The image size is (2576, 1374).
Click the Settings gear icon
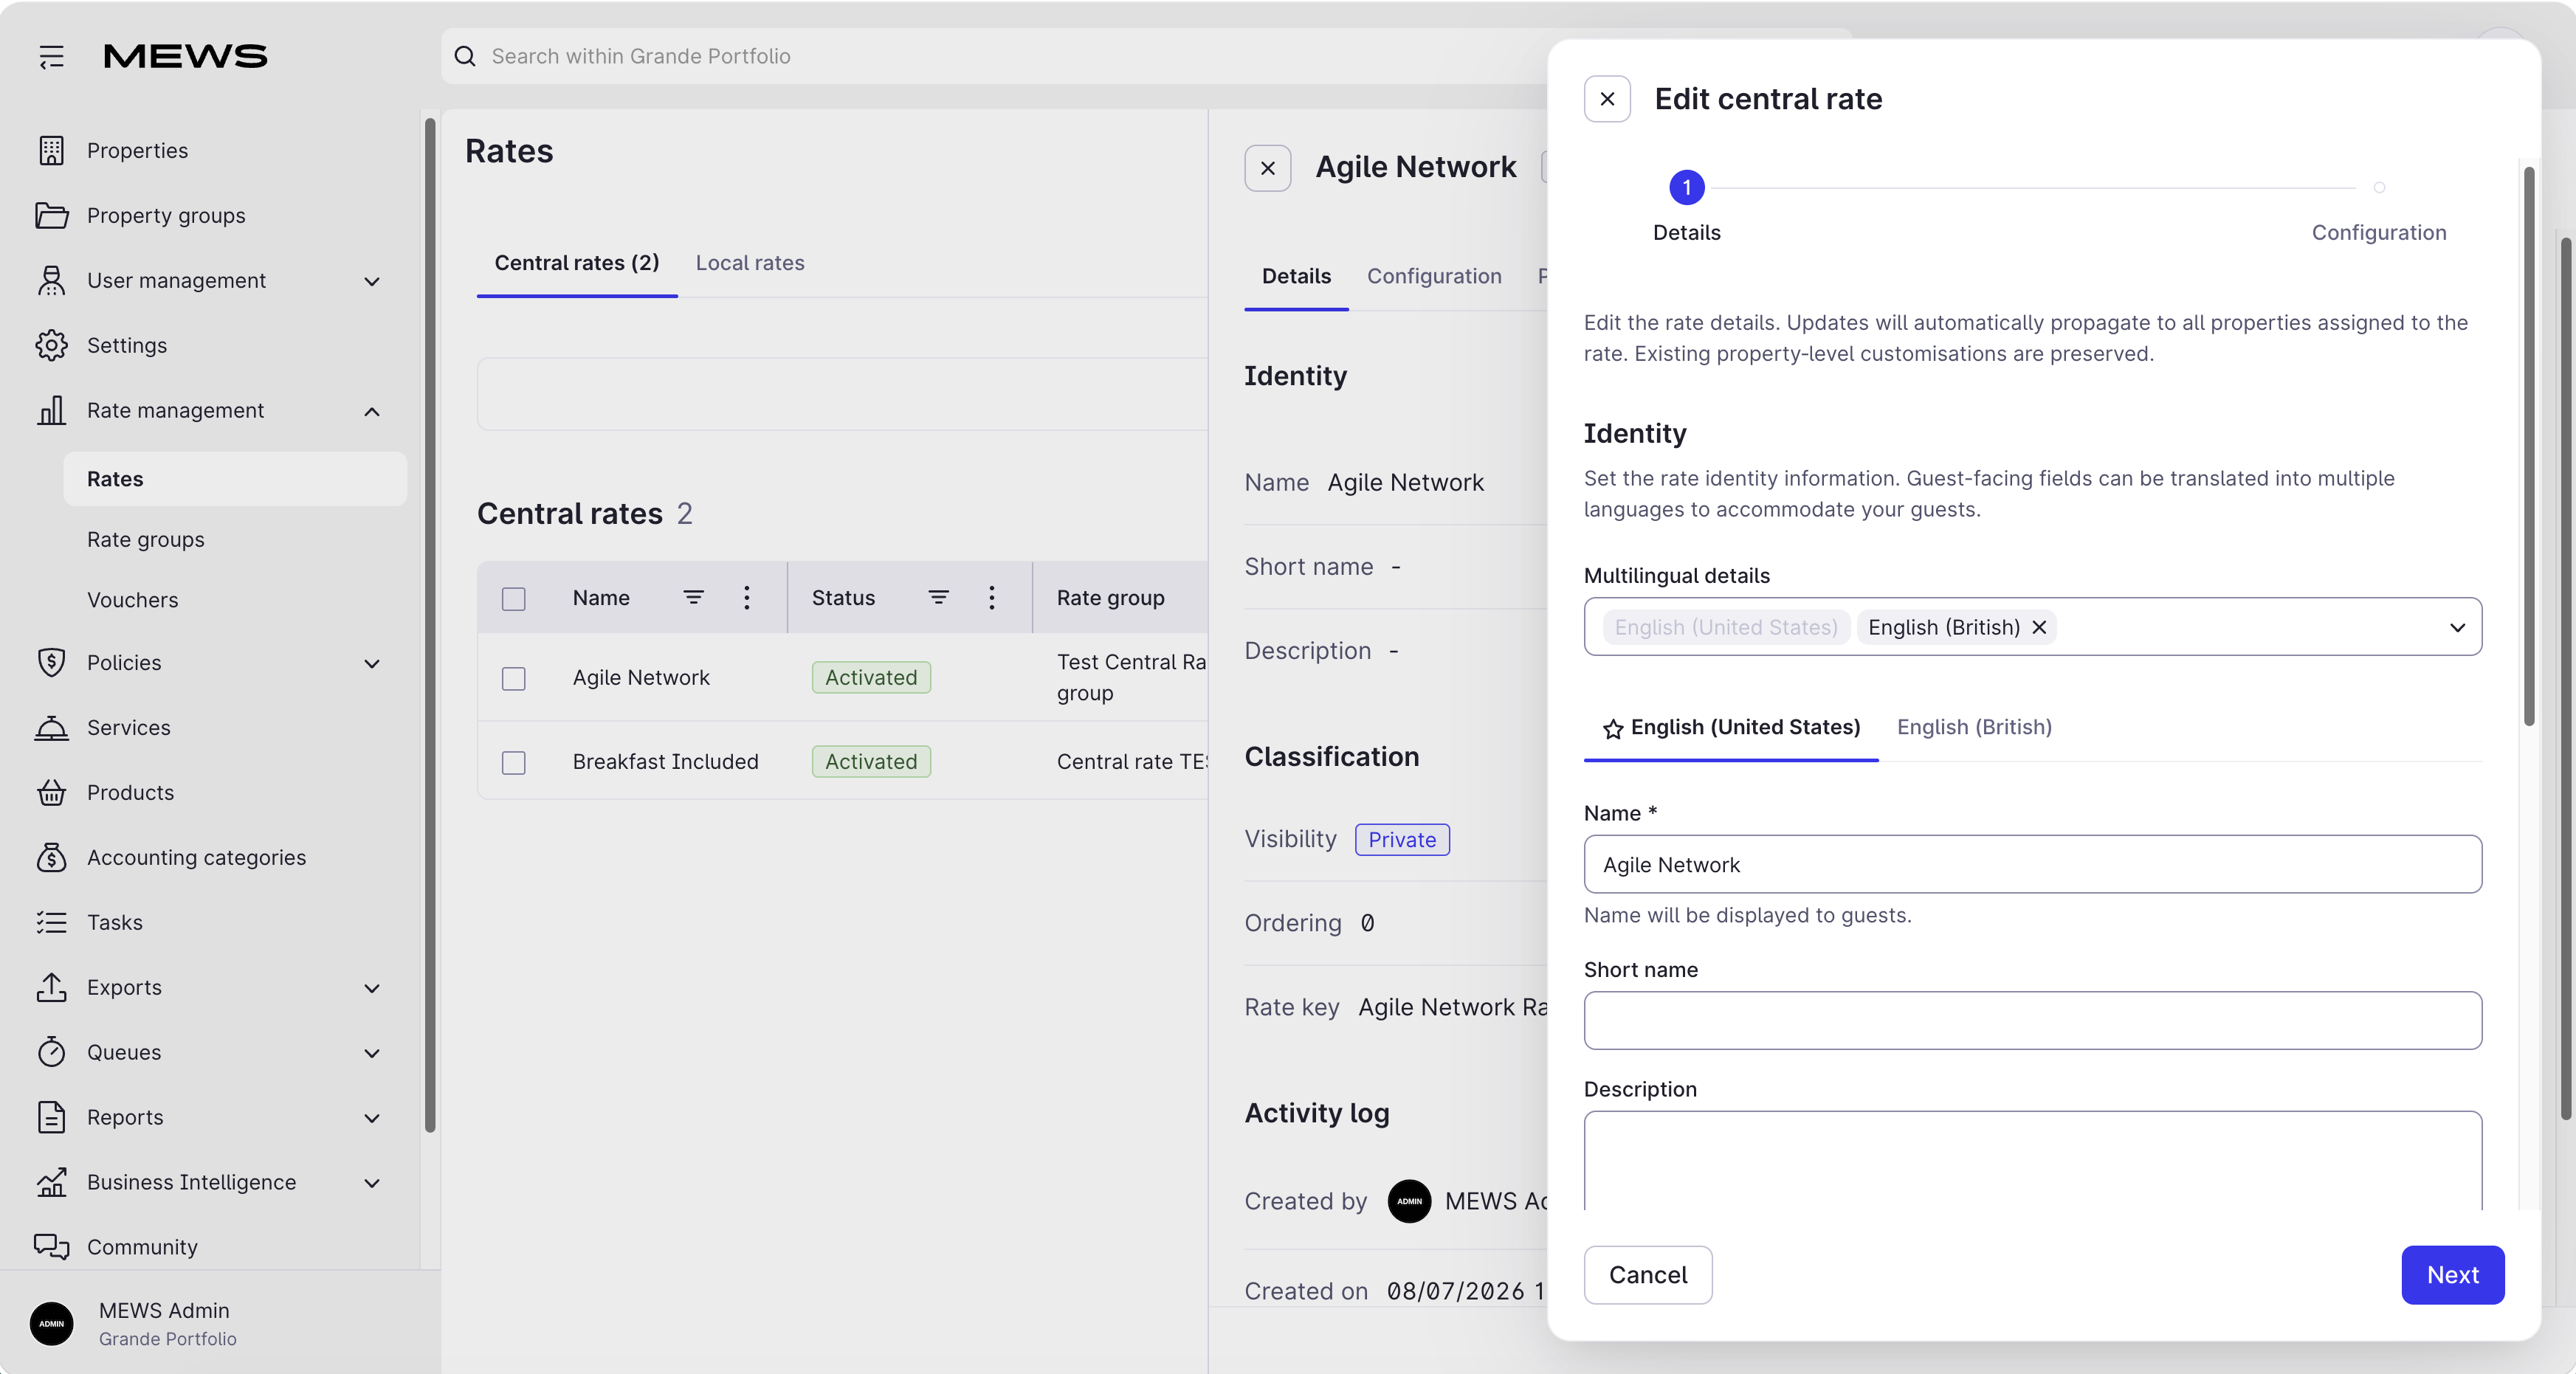(51, 345)
